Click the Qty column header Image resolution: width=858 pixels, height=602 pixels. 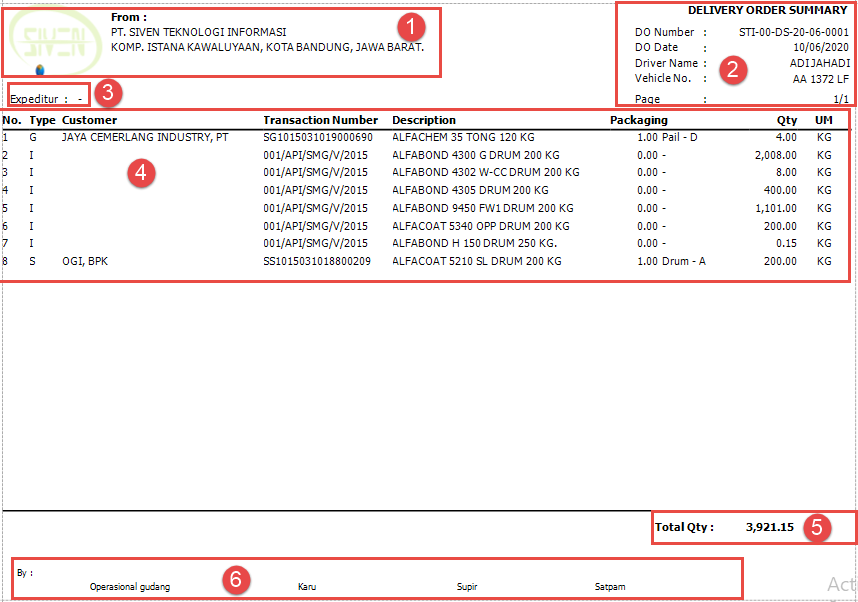[x=787, y=120]
